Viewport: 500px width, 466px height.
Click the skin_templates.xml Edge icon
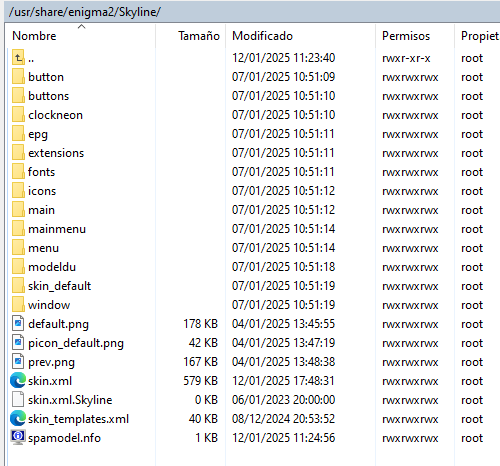[x=18, y=418]
